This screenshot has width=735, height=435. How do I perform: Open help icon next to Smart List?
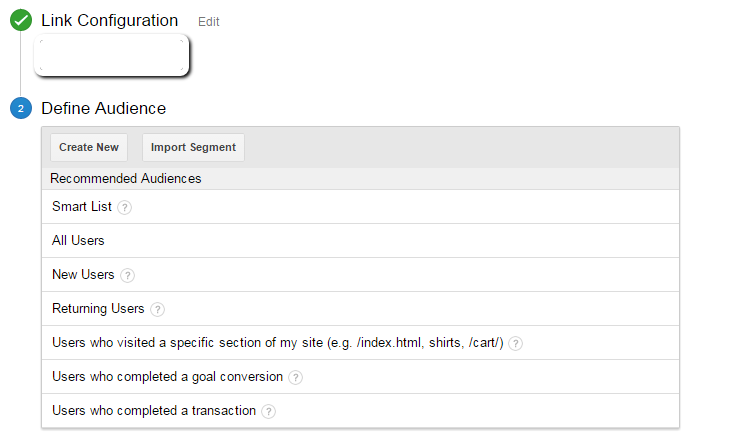pos(124,207)
